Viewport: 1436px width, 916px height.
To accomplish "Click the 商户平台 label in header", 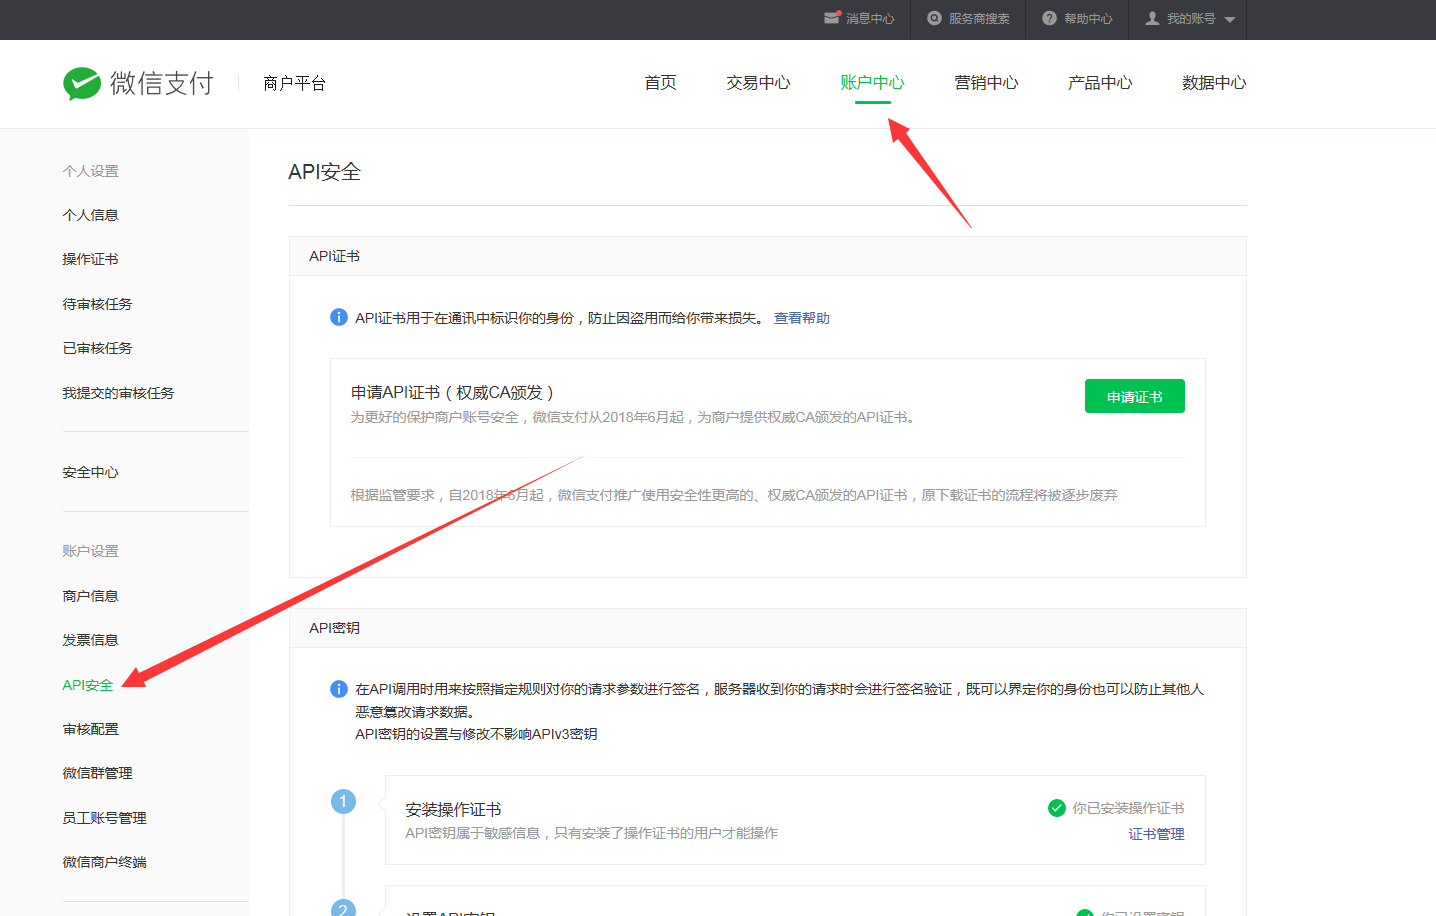I will tap(294, 83).
